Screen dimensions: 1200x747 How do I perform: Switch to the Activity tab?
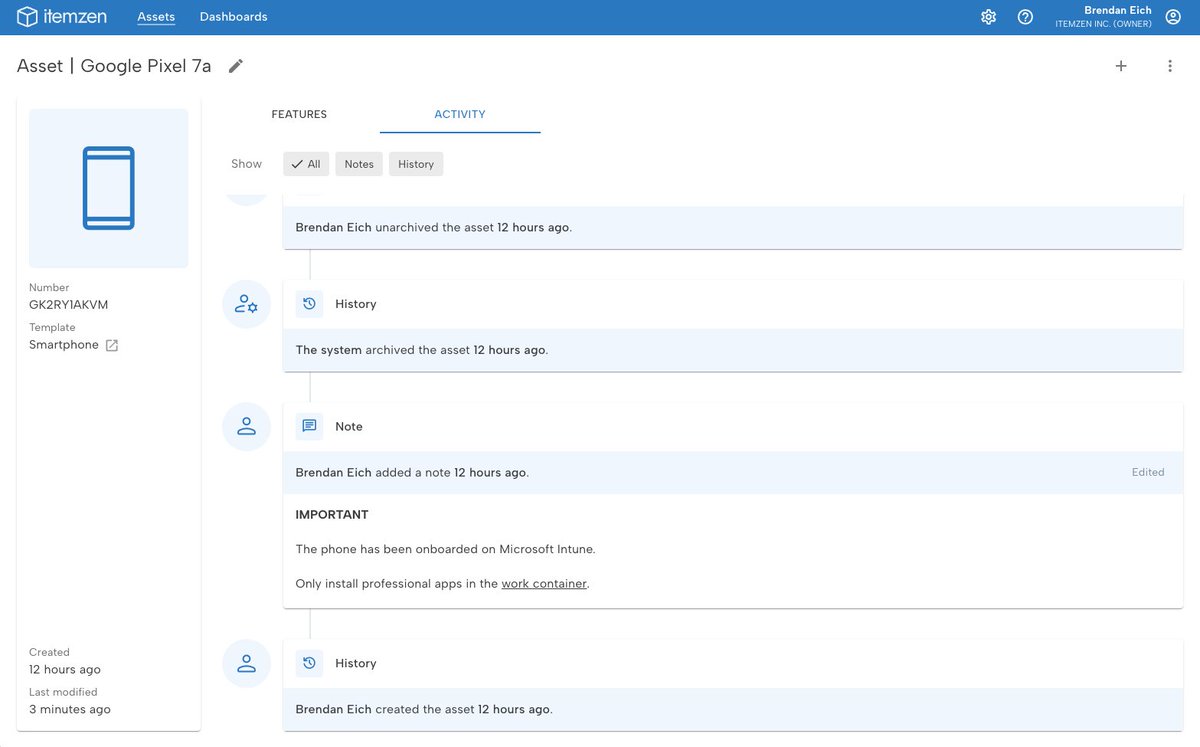click(460, 114)
